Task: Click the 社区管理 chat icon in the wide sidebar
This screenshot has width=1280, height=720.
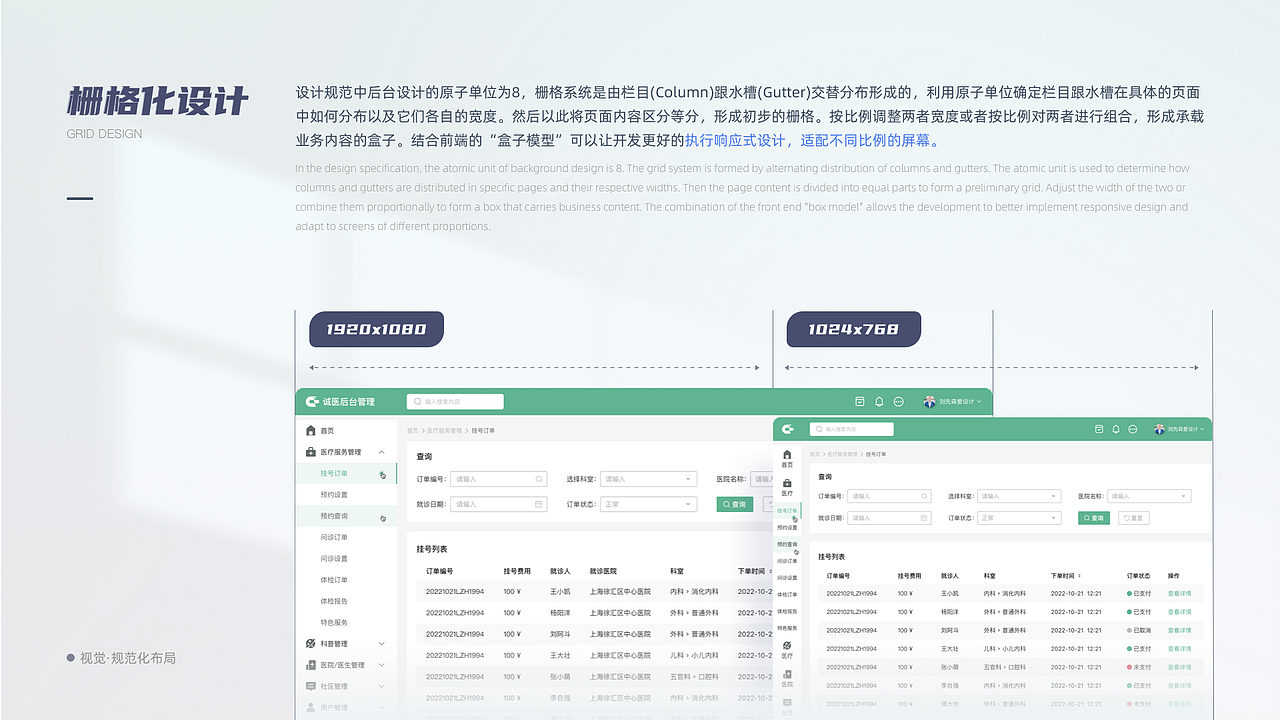Action: pyautogui.click(x=311, y=686)
